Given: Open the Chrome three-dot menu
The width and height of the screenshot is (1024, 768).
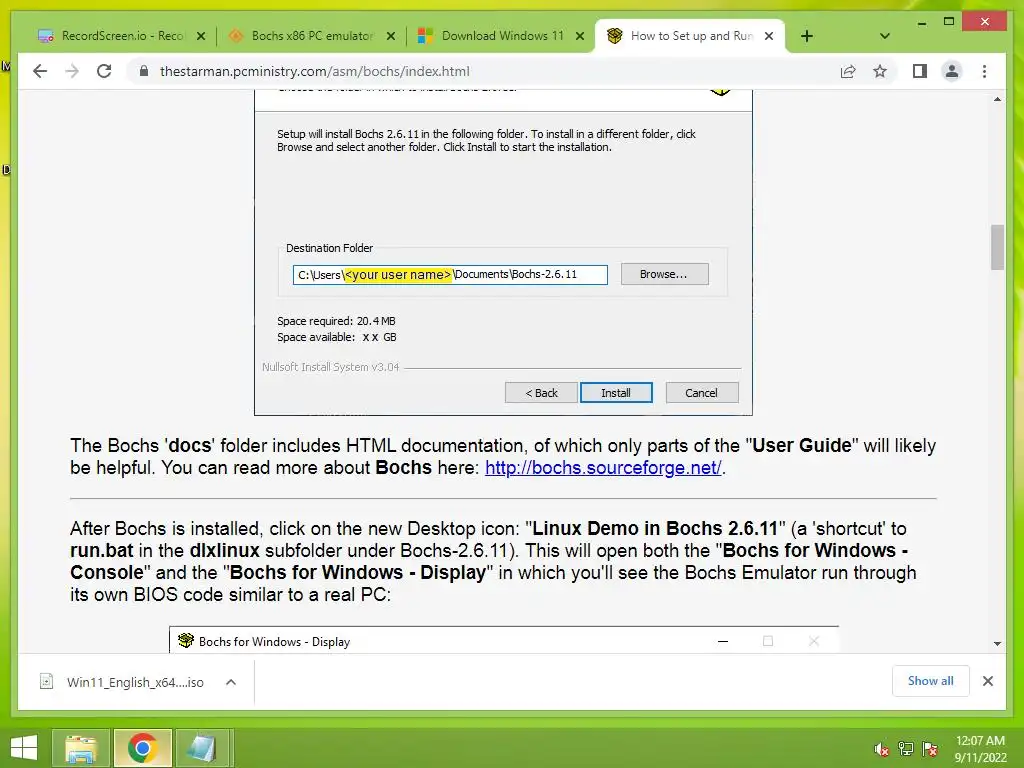Looking at the screenshot, I should pos(984,71).
